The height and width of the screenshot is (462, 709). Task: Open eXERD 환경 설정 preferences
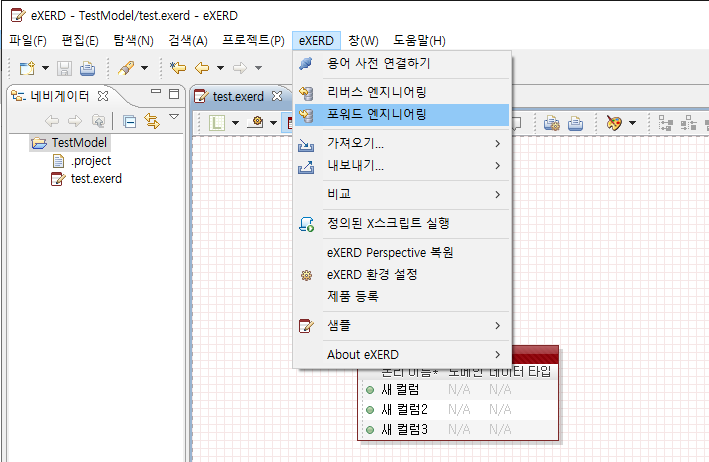coord(402,275)
